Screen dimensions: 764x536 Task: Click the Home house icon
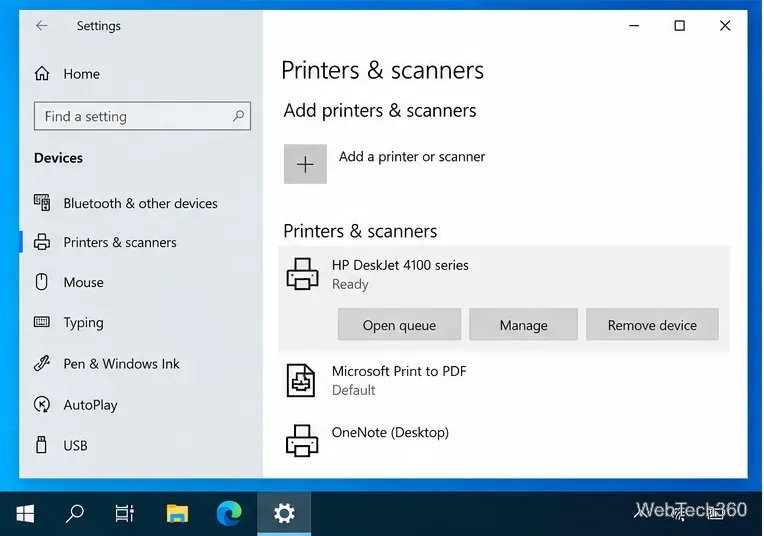tap(42, 74)
